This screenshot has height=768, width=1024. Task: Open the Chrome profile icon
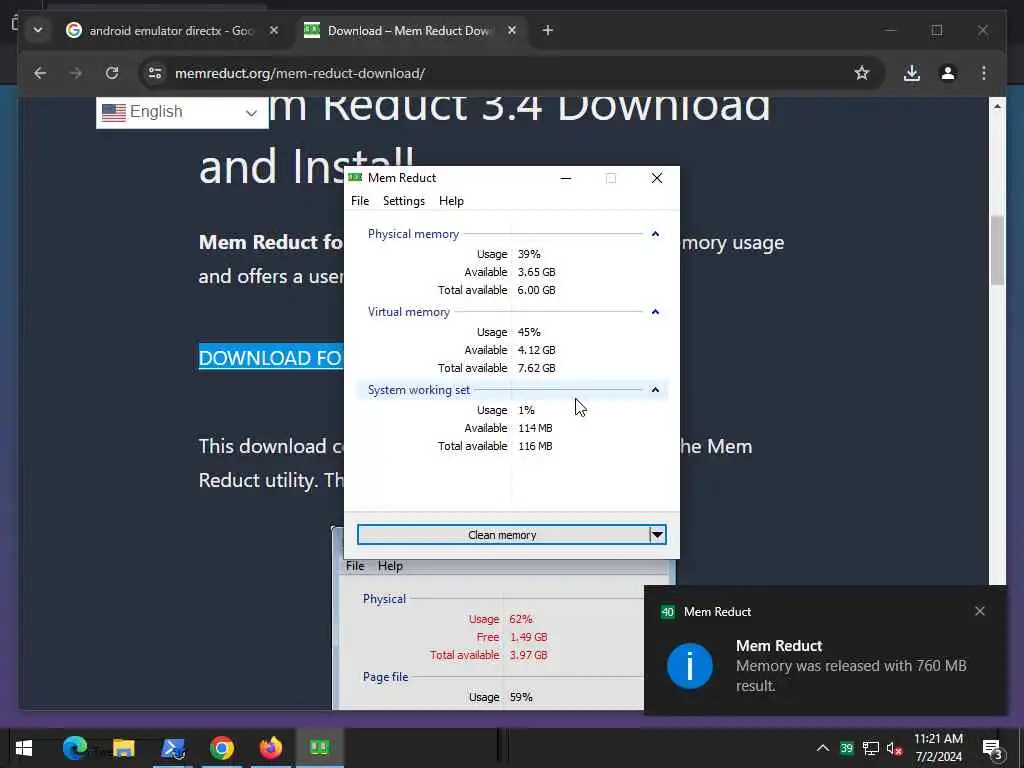tap(948, 73)
